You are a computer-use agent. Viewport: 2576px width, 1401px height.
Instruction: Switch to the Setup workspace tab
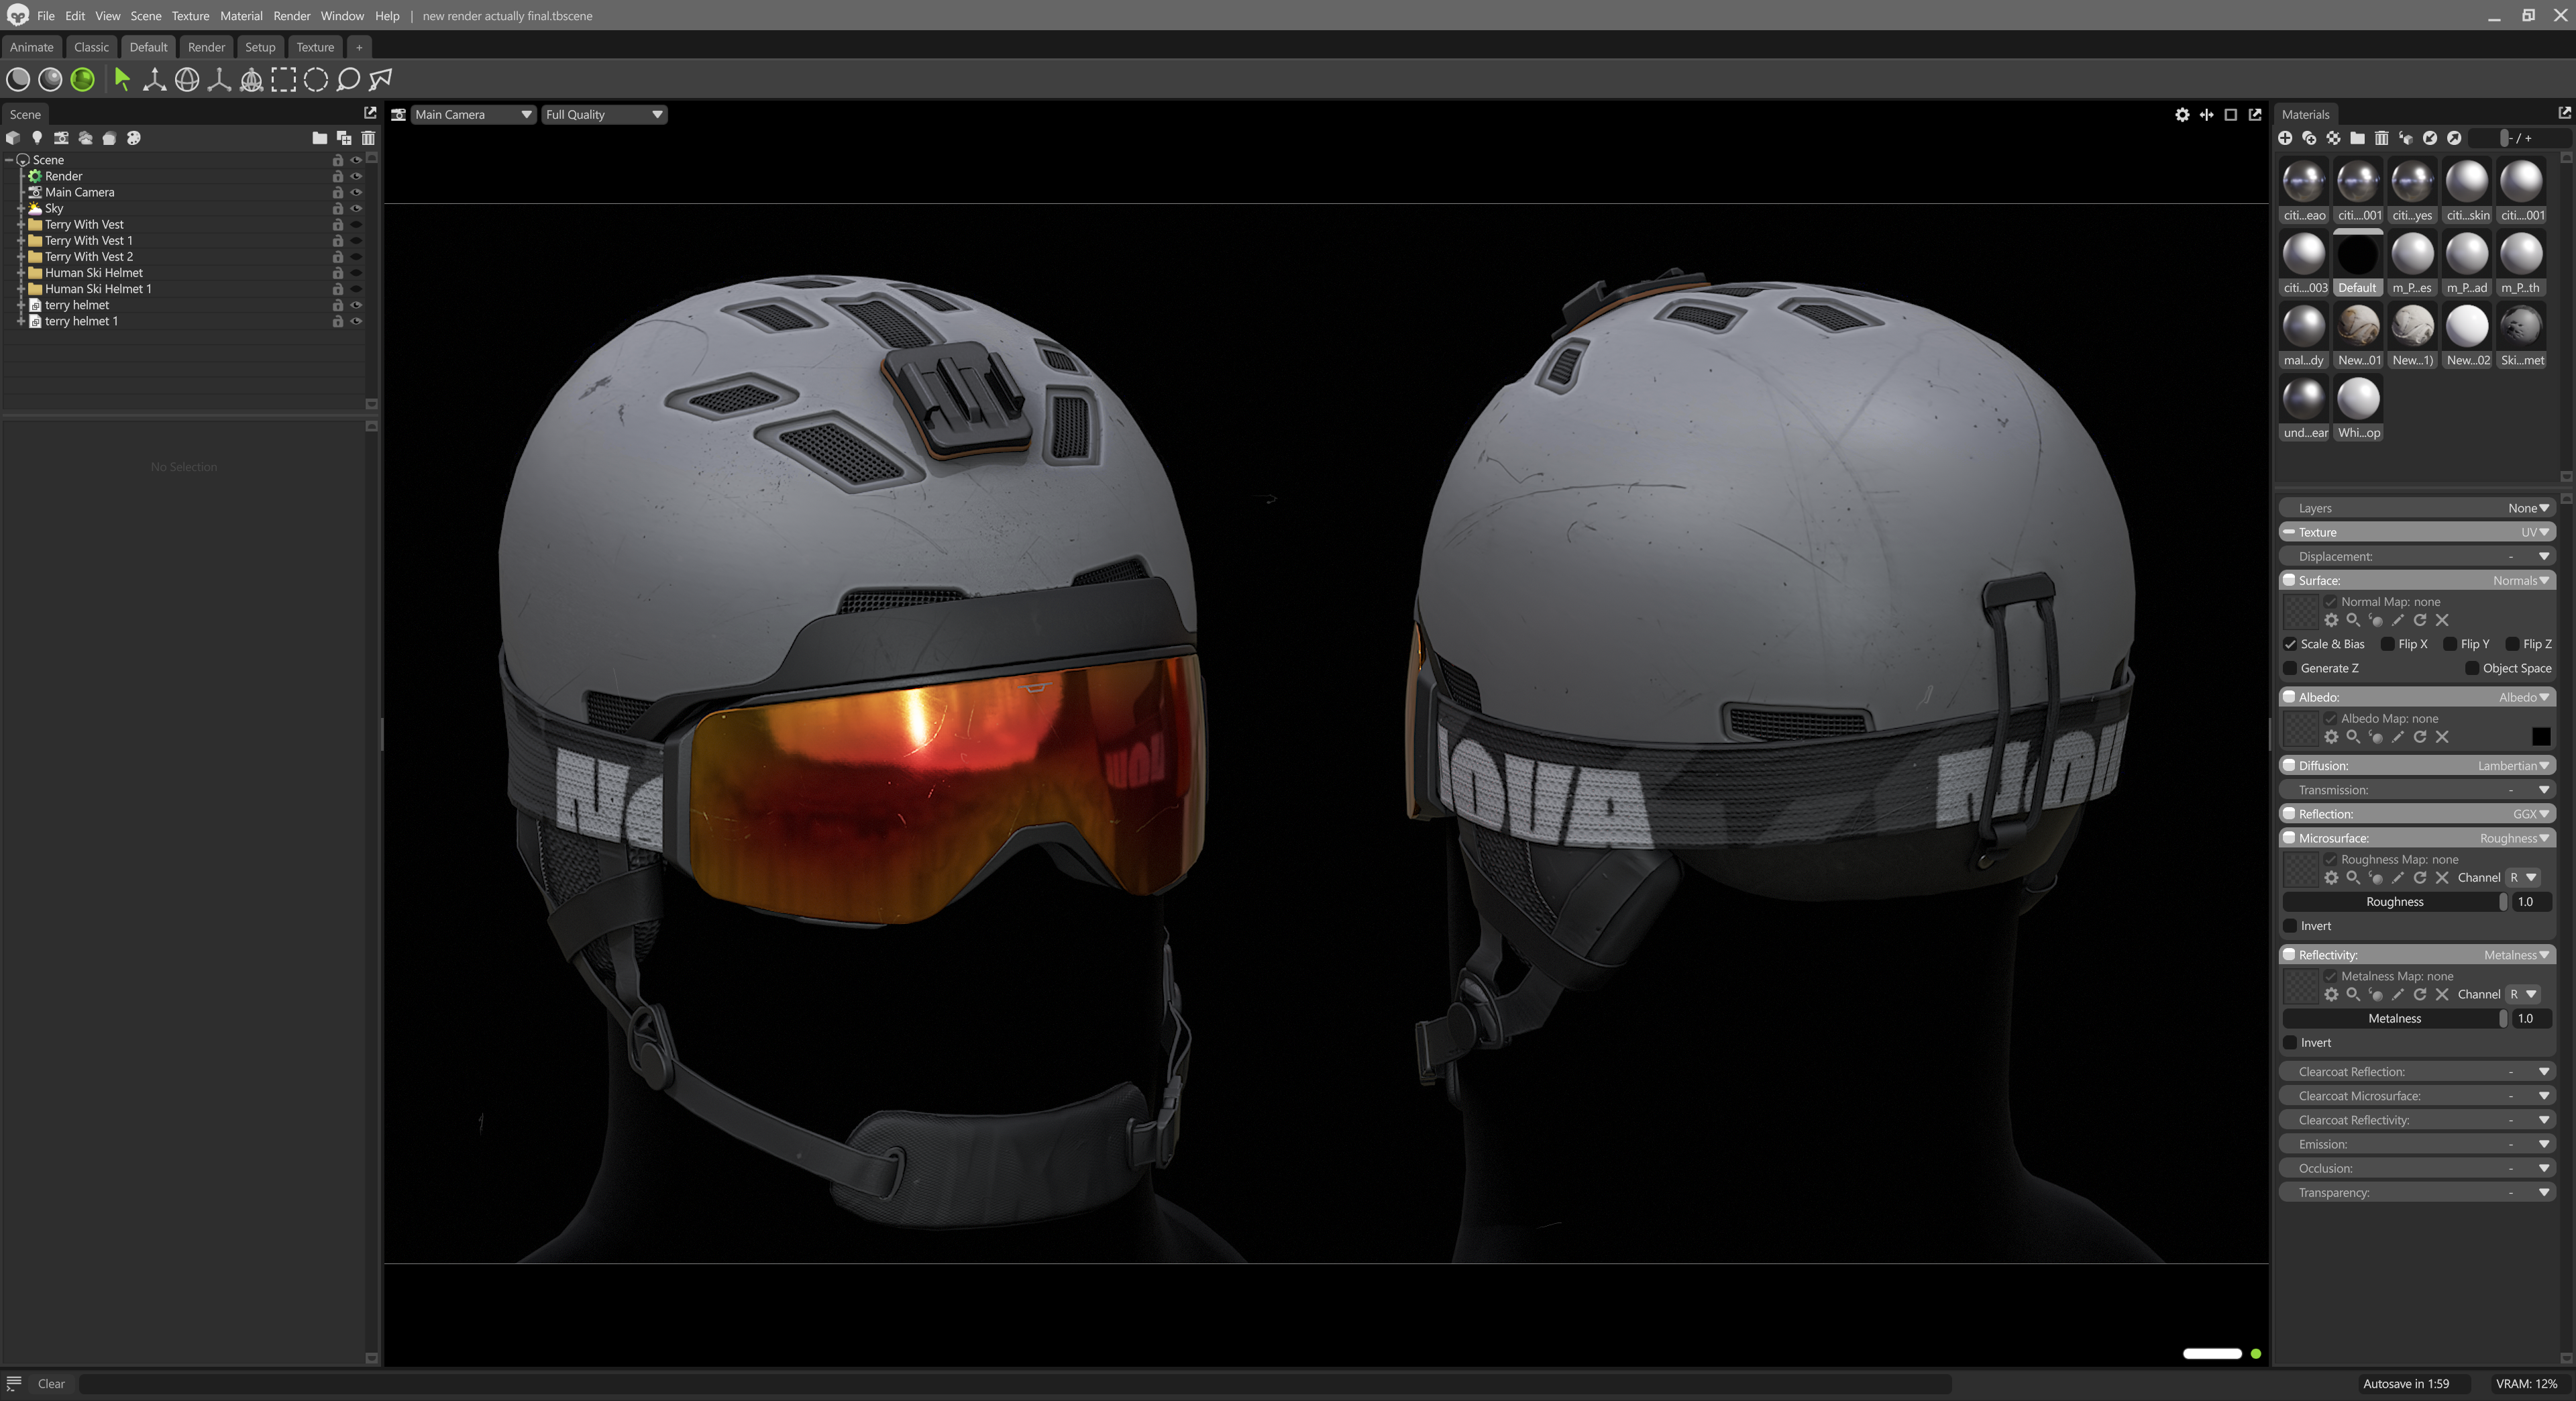tap(260, 47)
